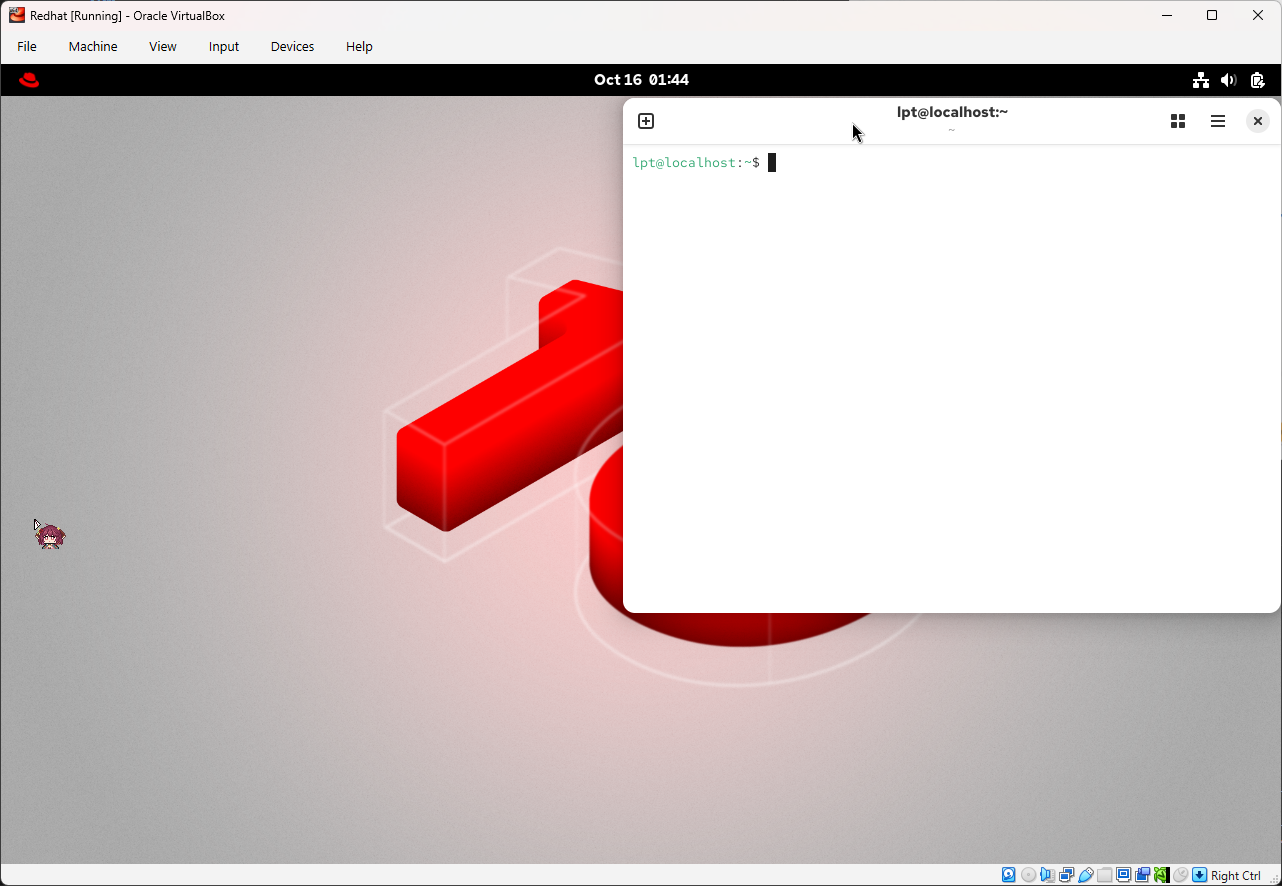Open a new terminal tab with plus button

[646, 120]
